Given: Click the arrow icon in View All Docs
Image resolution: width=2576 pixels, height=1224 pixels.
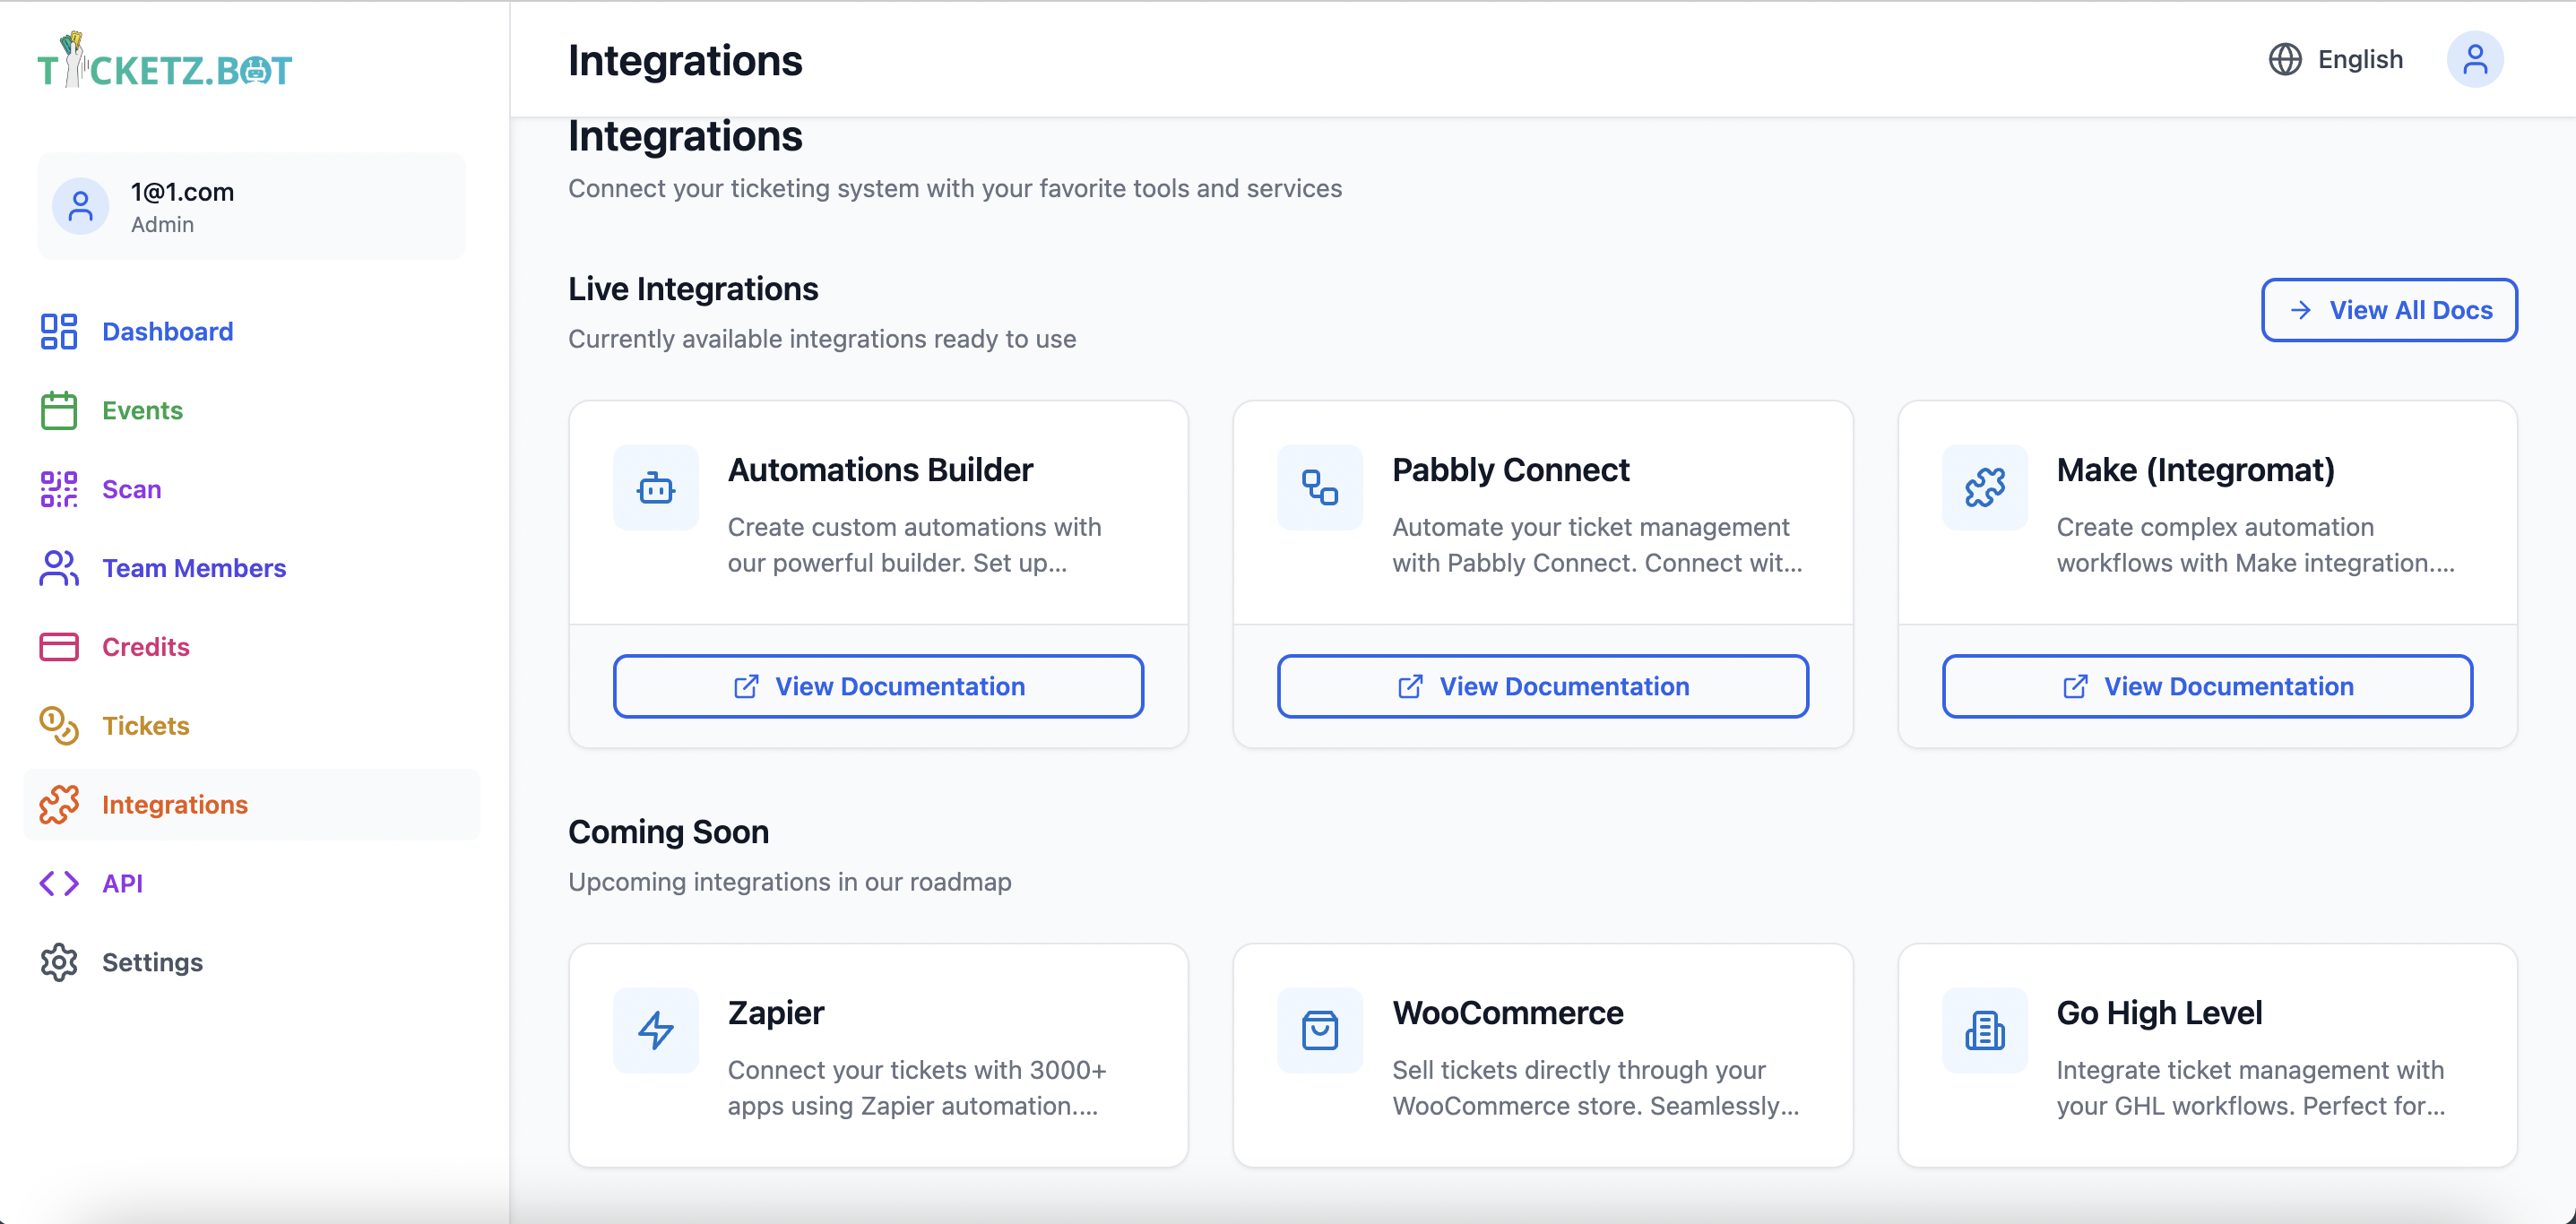Looking at the screenshot, I should coord(2301,311).
